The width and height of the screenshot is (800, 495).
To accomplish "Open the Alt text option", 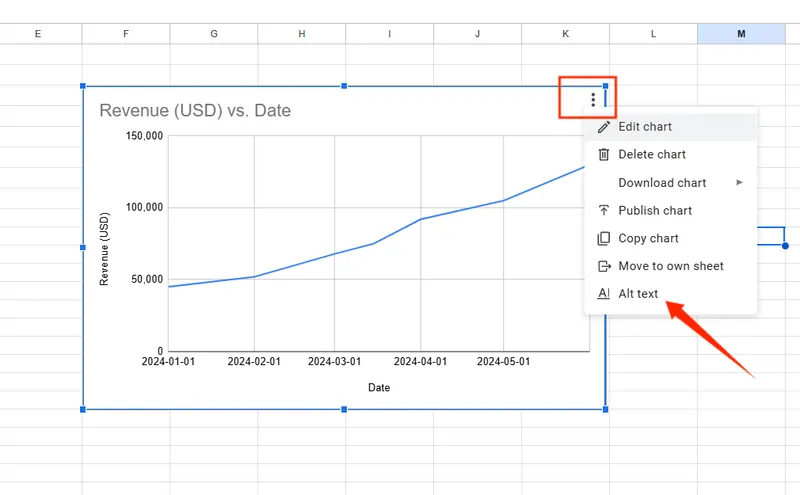I will [x=638, y=294].
